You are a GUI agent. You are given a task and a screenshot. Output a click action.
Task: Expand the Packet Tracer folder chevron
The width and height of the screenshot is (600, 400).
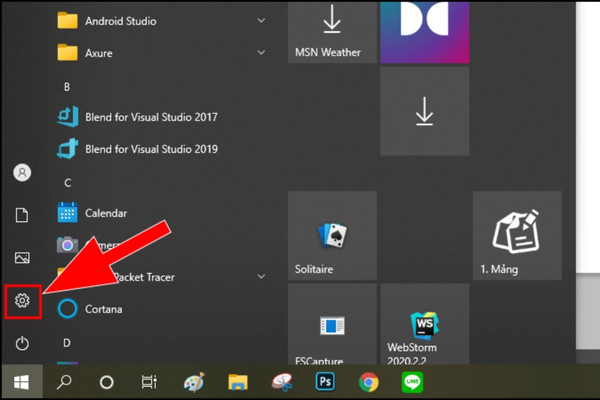pos(261,276)
